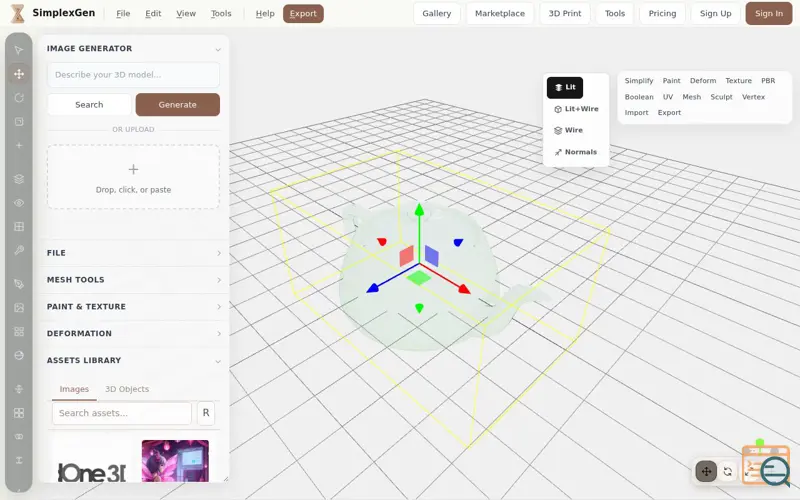Expand the Mesh Tools section
Viewport: 800px width, 500px height.
point(134,280)
